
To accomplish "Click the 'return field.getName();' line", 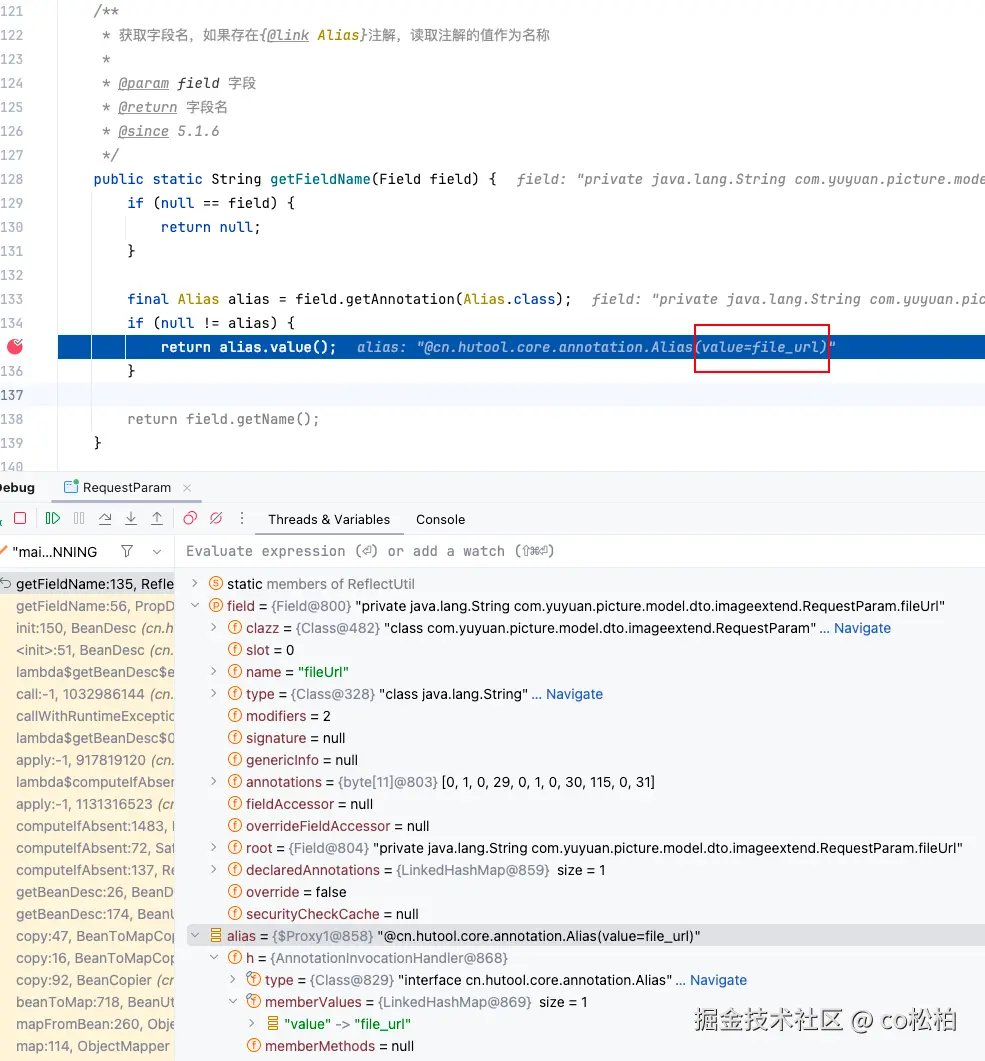I will point(223,419).
